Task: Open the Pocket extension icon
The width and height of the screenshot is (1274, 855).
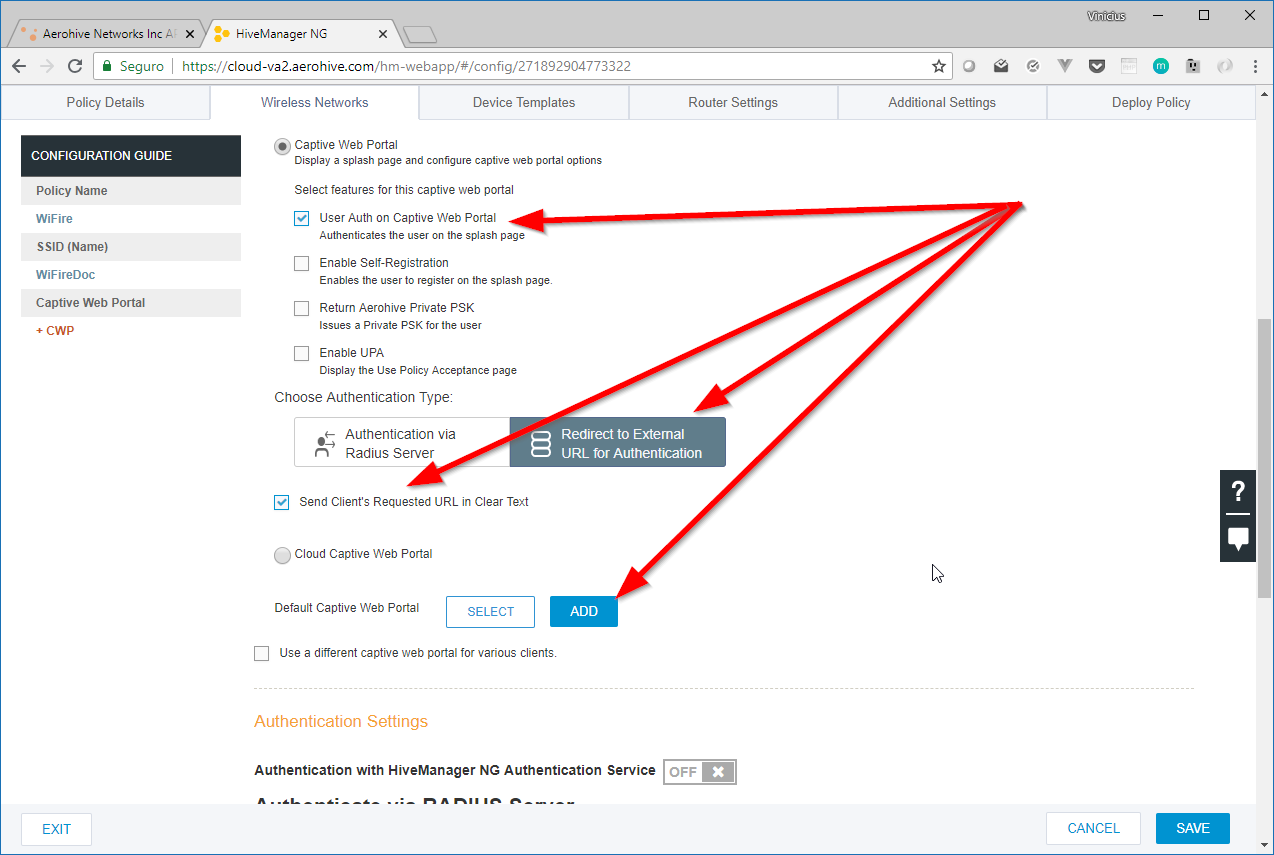Action: [1097, 66]
